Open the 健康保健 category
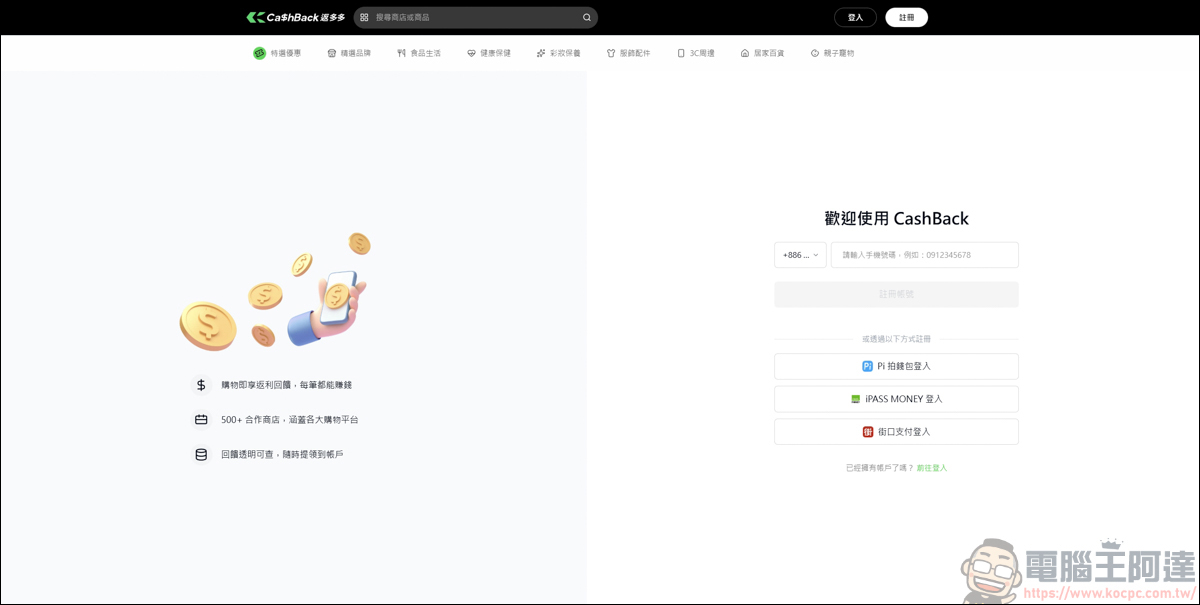1200x605 pixels. click(489, 53)
